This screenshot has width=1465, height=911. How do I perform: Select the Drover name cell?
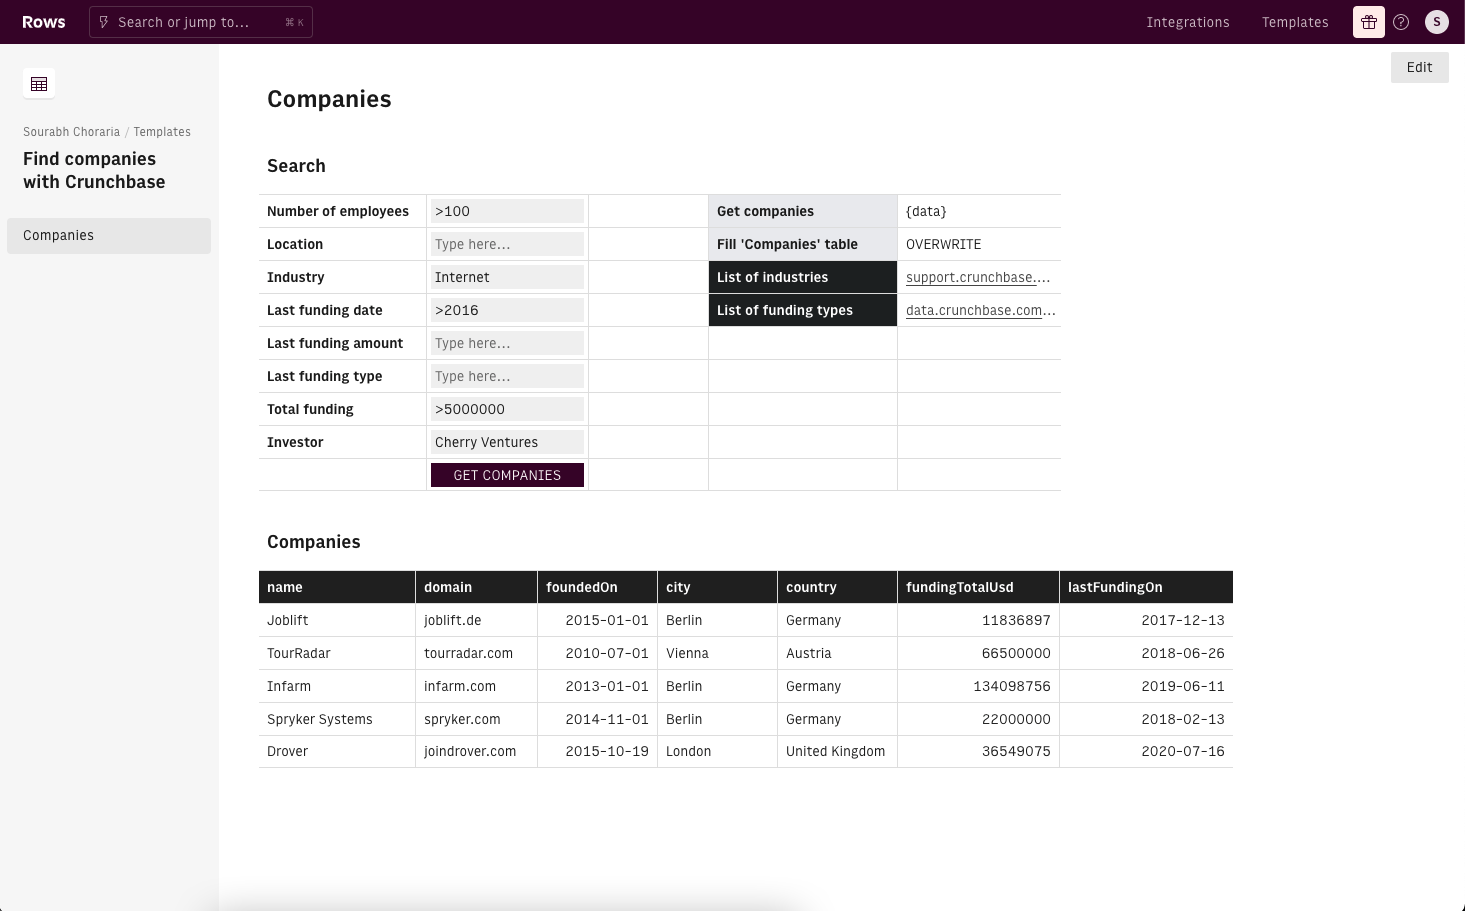(337, 751)
